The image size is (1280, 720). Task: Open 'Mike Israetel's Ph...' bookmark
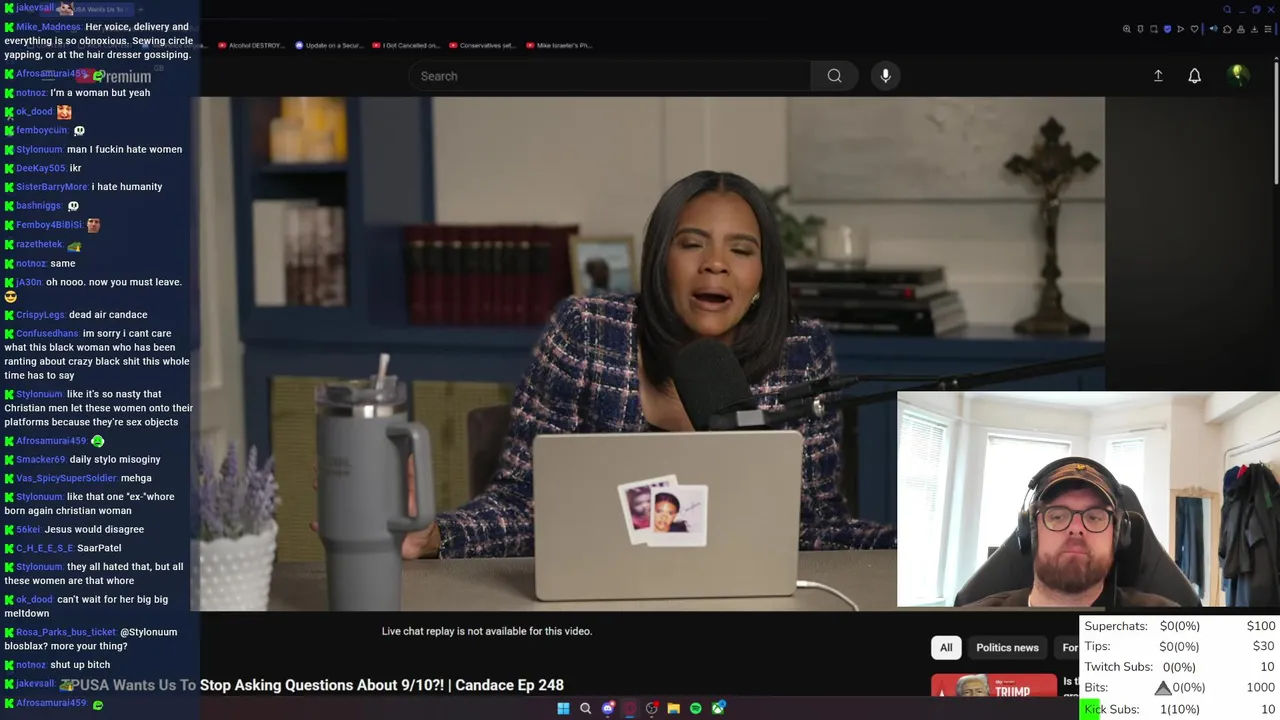click(x=558, y=45)
